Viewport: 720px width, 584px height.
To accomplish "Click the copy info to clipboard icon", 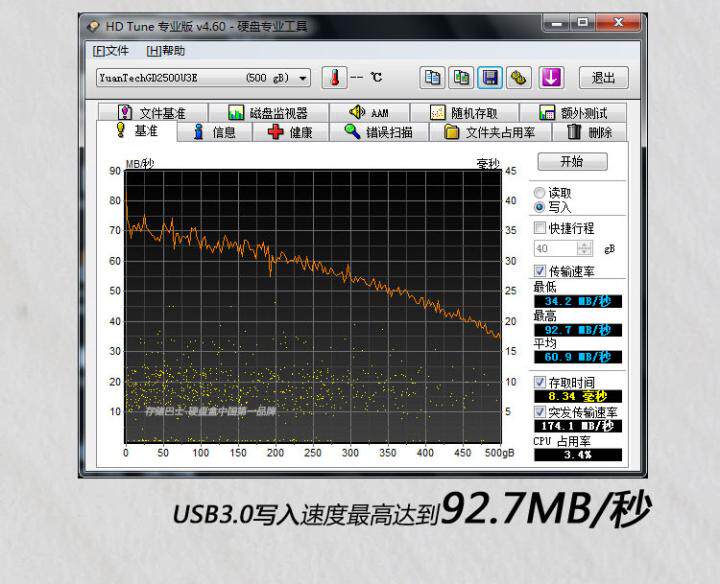I will (x=432, y=78).
